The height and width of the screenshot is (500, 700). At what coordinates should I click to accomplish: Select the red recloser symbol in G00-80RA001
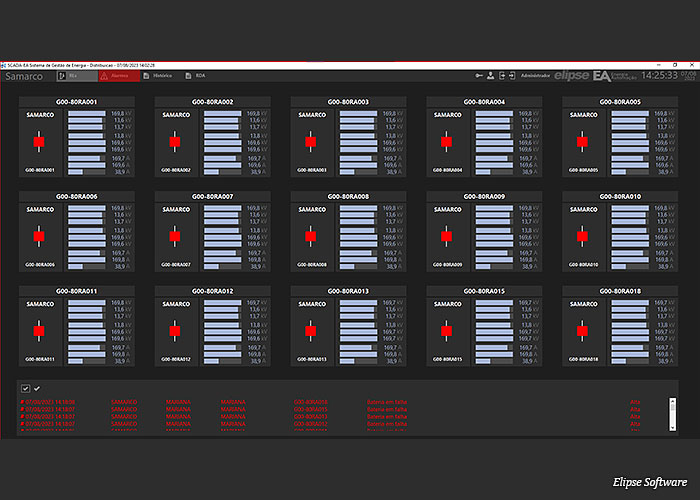(x=39, y=142)
